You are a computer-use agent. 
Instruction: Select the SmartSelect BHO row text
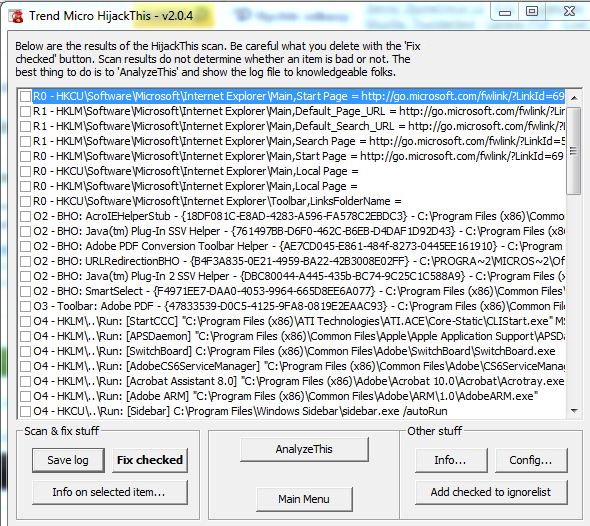[x=299, y=292]
